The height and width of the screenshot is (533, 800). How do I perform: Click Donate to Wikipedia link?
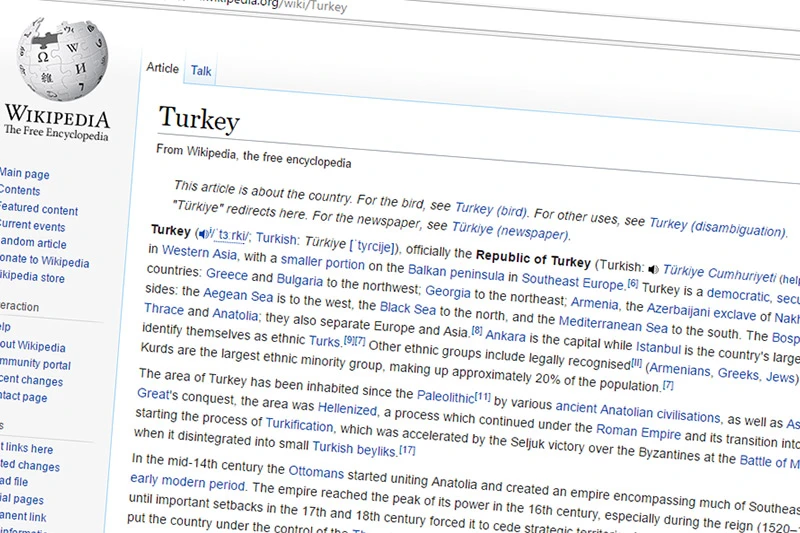point(44,261)
